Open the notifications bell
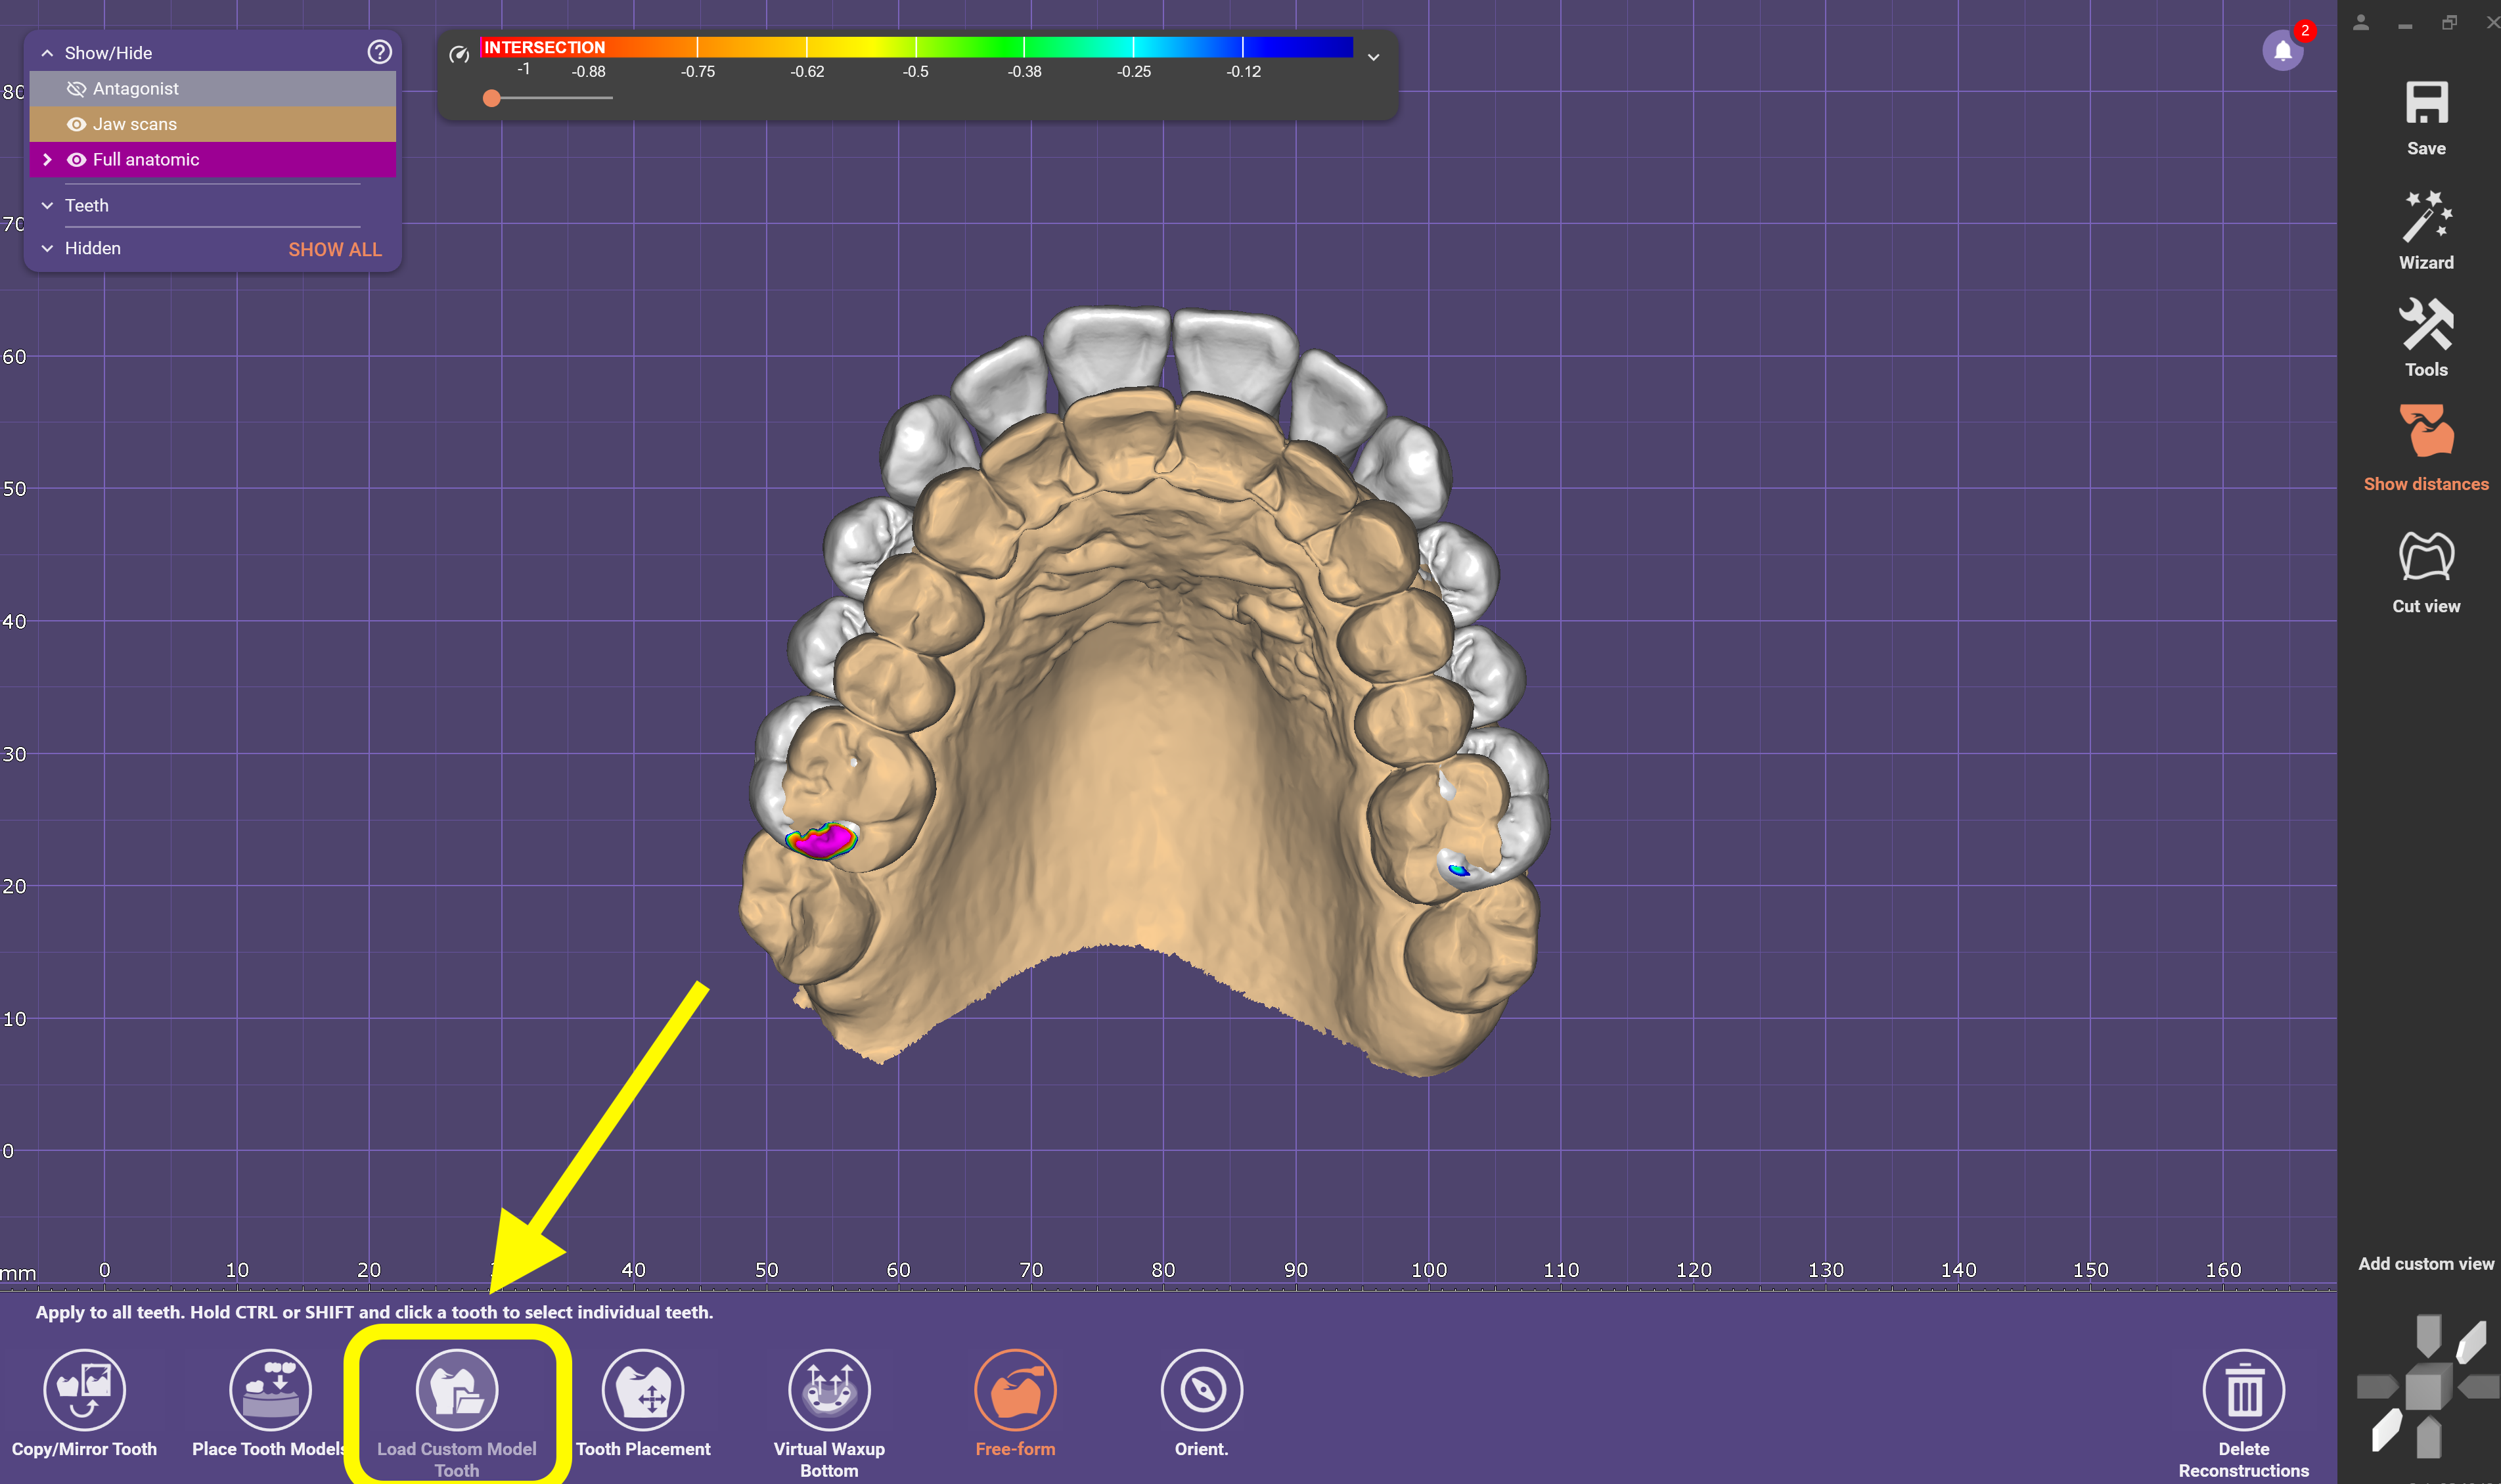This screenshot has width=2501, height=1484. pyautogui.click(x=2282, y=50)
